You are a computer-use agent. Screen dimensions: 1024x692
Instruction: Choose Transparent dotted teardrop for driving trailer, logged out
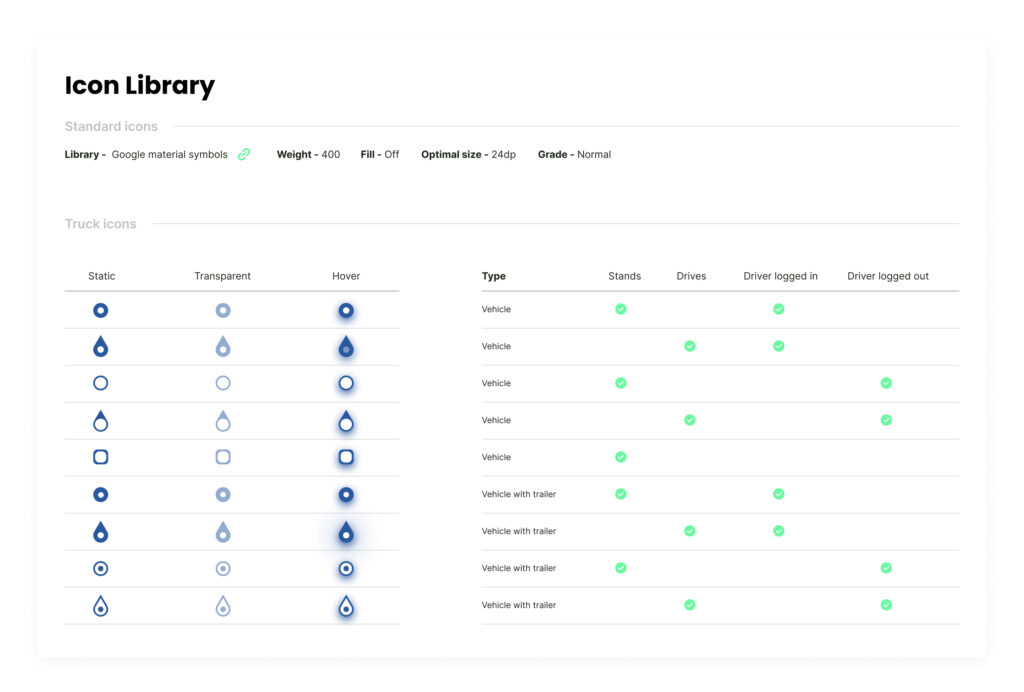point(223,606)
